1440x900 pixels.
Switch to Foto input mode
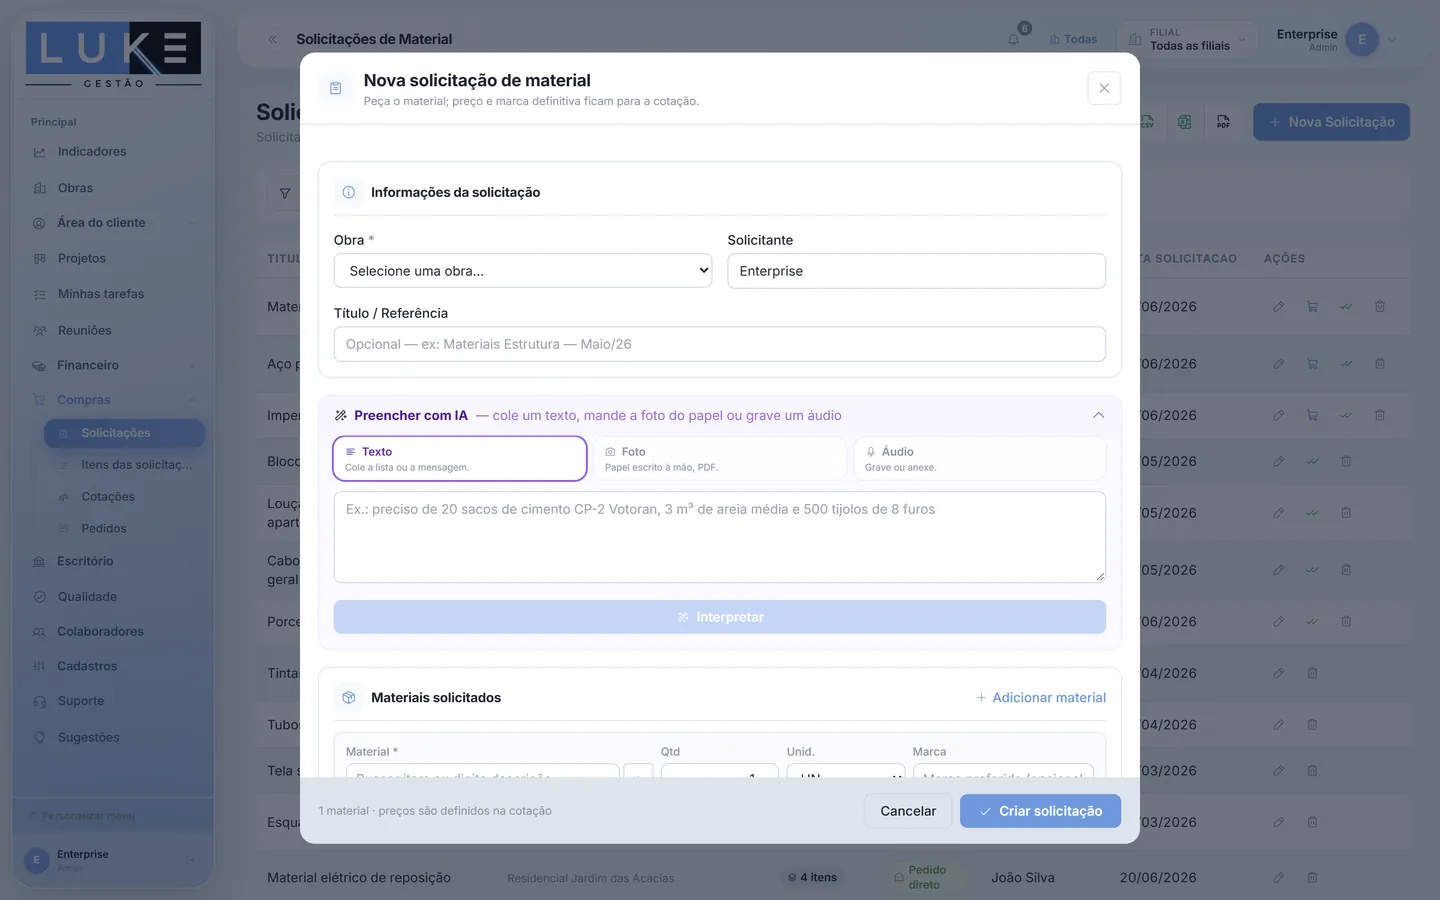tap(720, 459)
